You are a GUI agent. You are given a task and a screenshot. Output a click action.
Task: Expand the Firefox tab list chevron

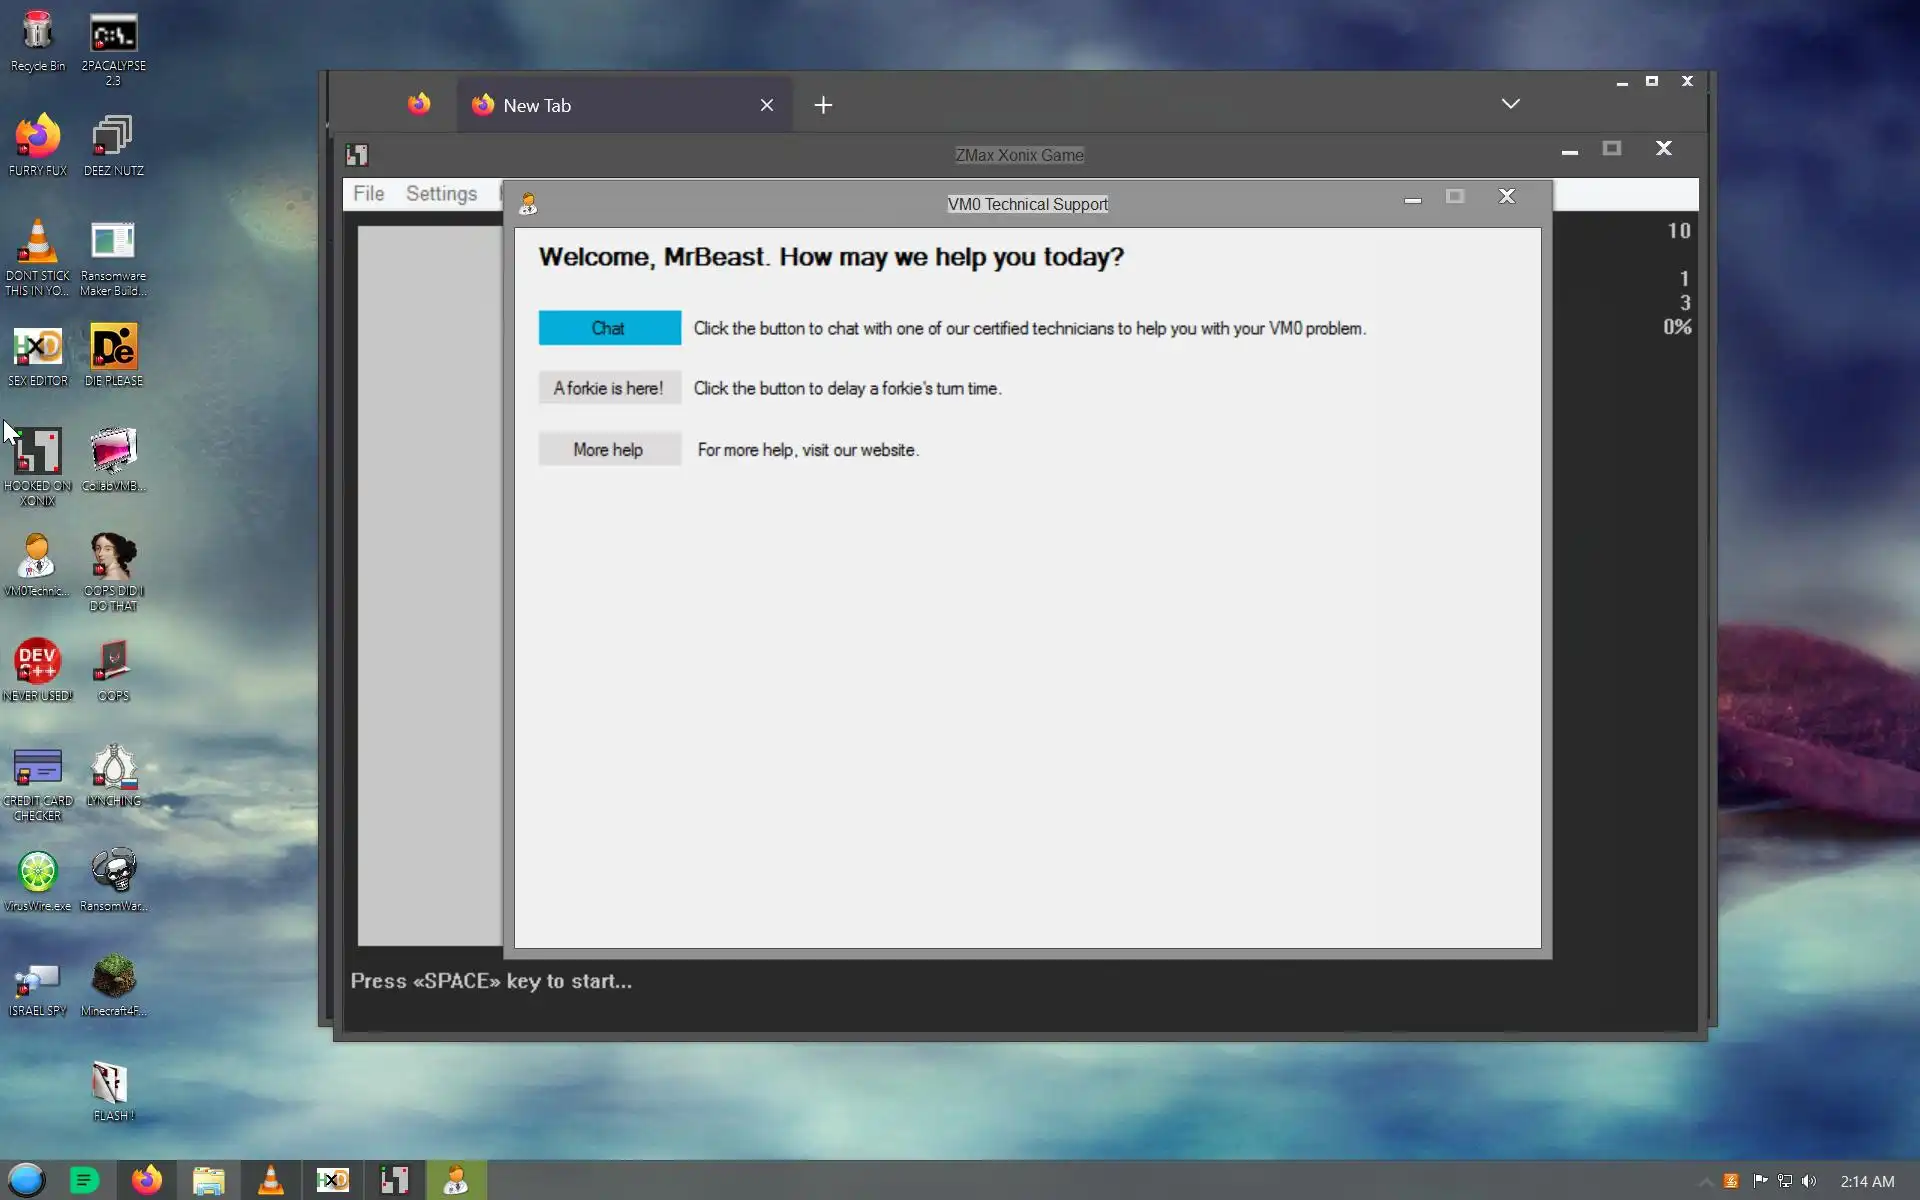(1510, 104)
